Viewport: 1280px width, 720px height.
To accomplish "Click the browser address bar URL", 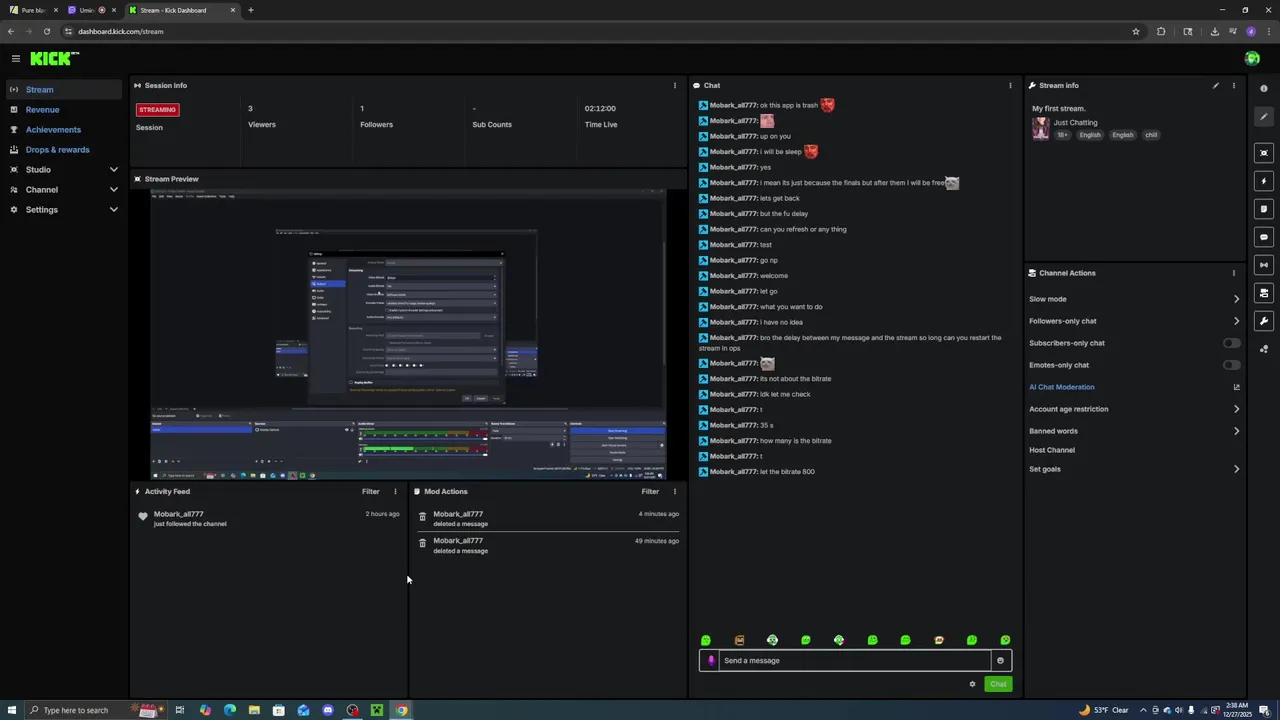I will [x=120, y=31].
